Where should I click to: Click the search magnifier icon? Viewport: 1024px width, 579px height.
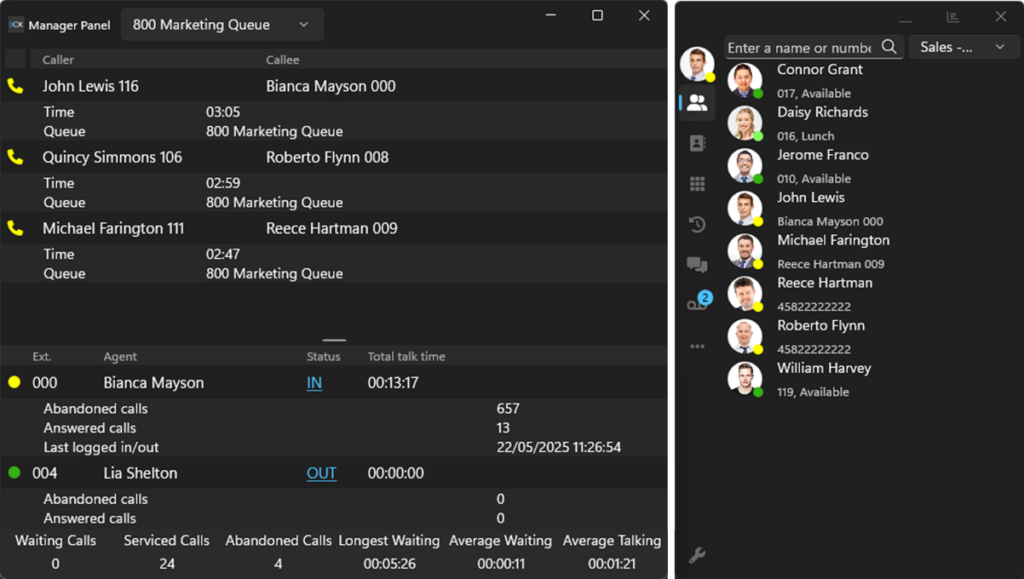(x=889, y=47)
